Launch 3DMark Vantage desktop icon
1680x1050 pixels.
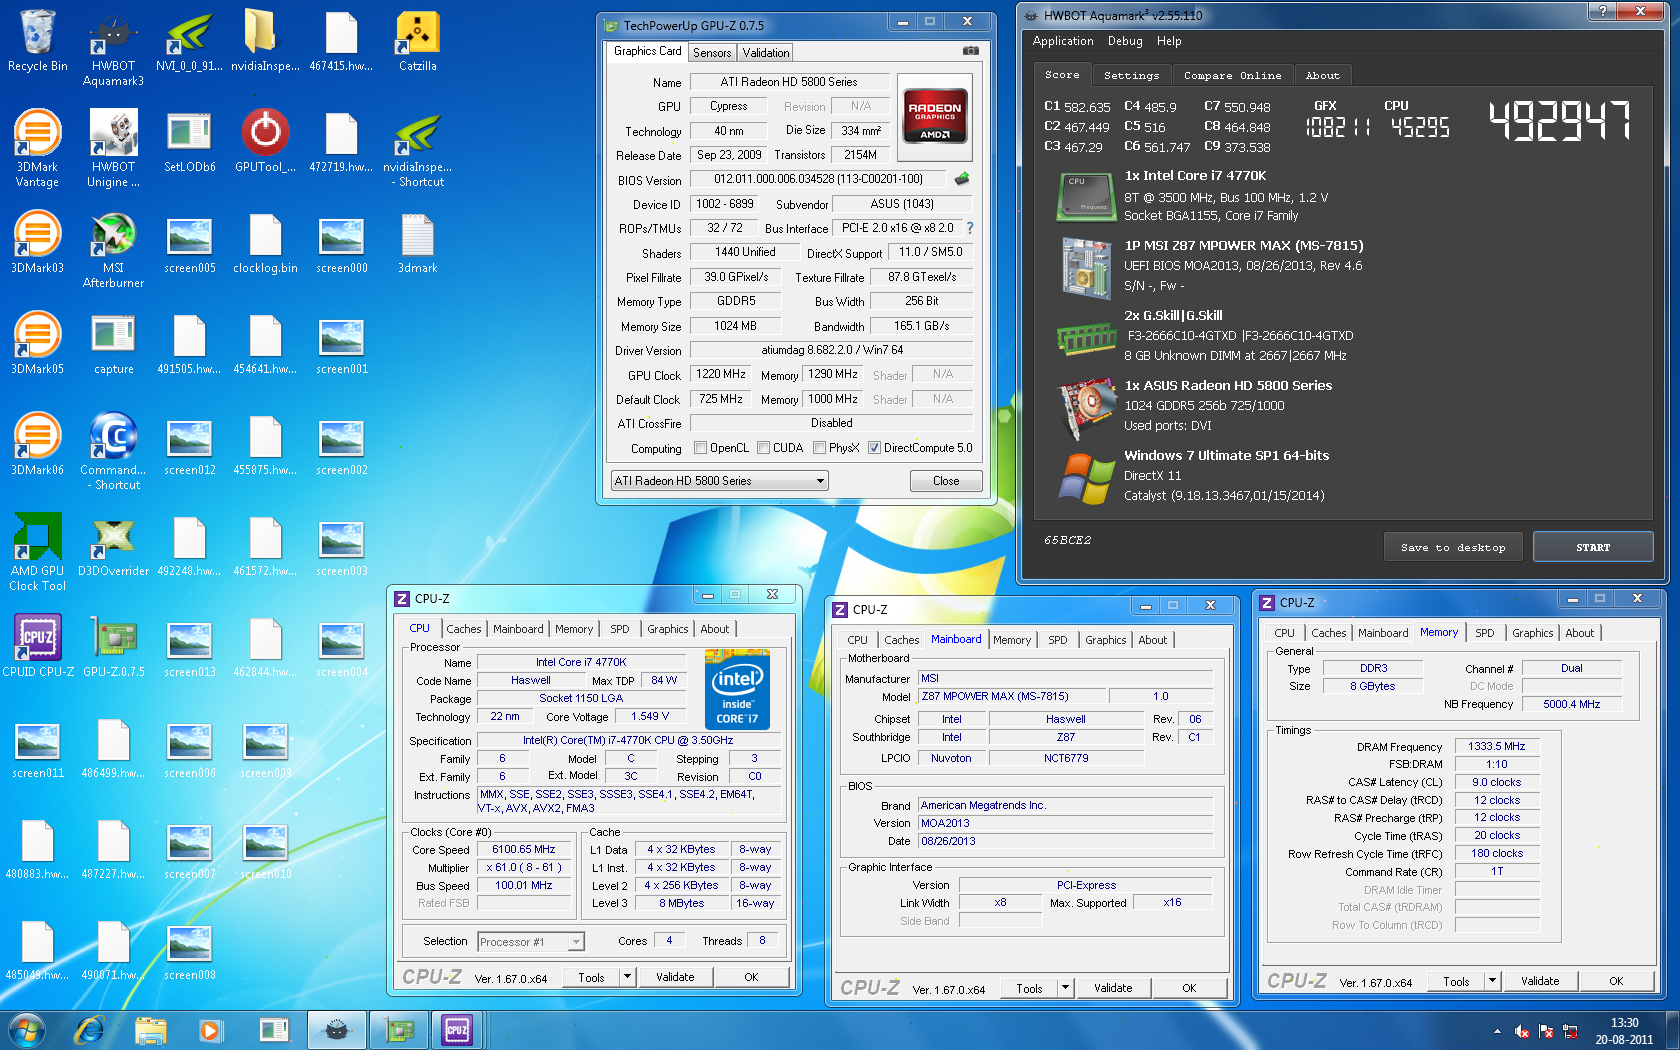point(38,150)
